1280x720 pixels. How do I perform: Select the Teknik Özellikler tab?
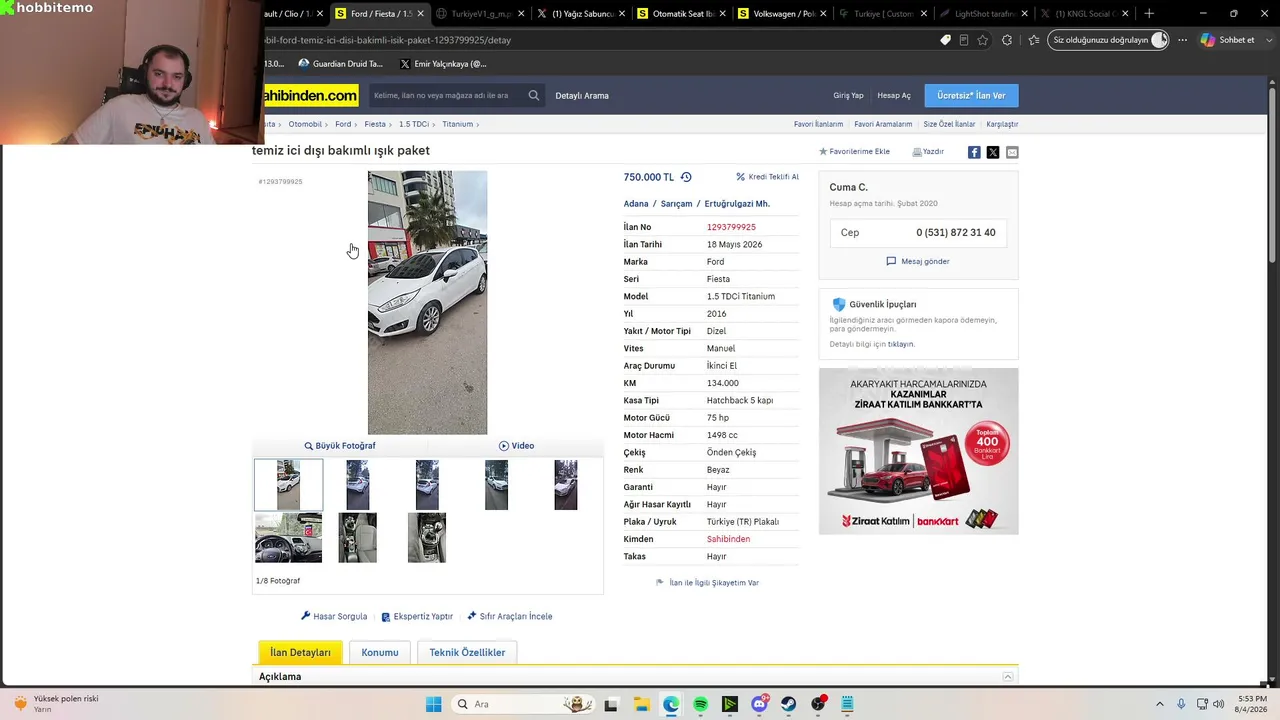[467, 652]
